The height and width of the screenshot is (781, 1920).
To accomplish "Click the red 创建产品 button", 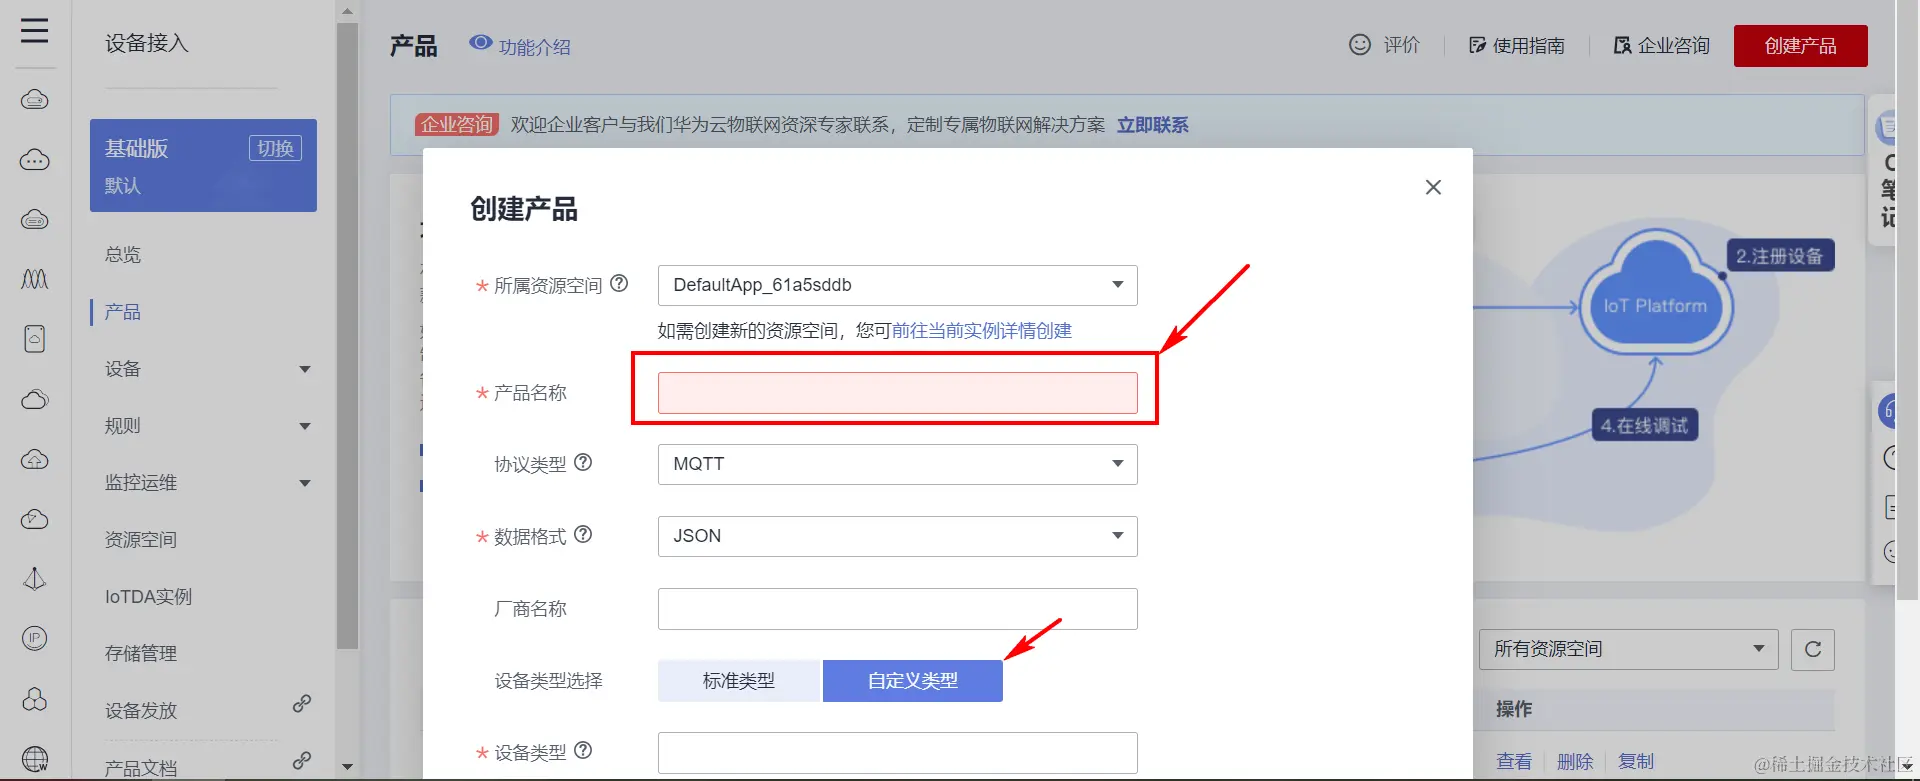I will [1800, 46].
